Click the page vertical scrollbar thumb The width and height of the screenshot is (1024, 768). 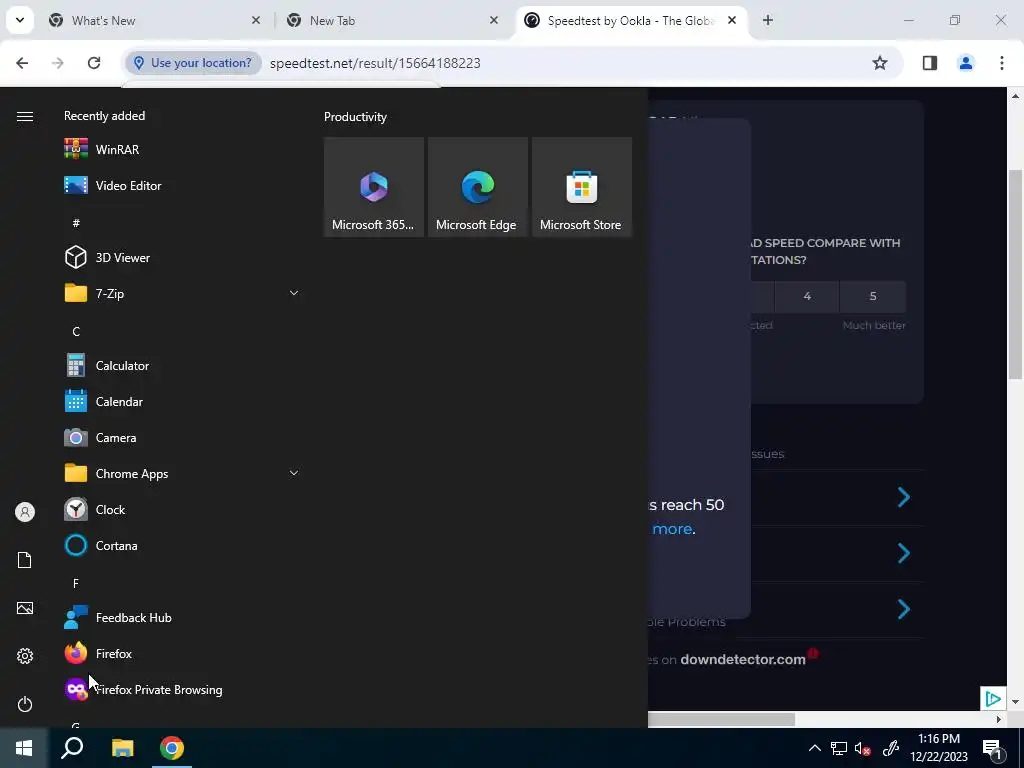click(1015, 274)
